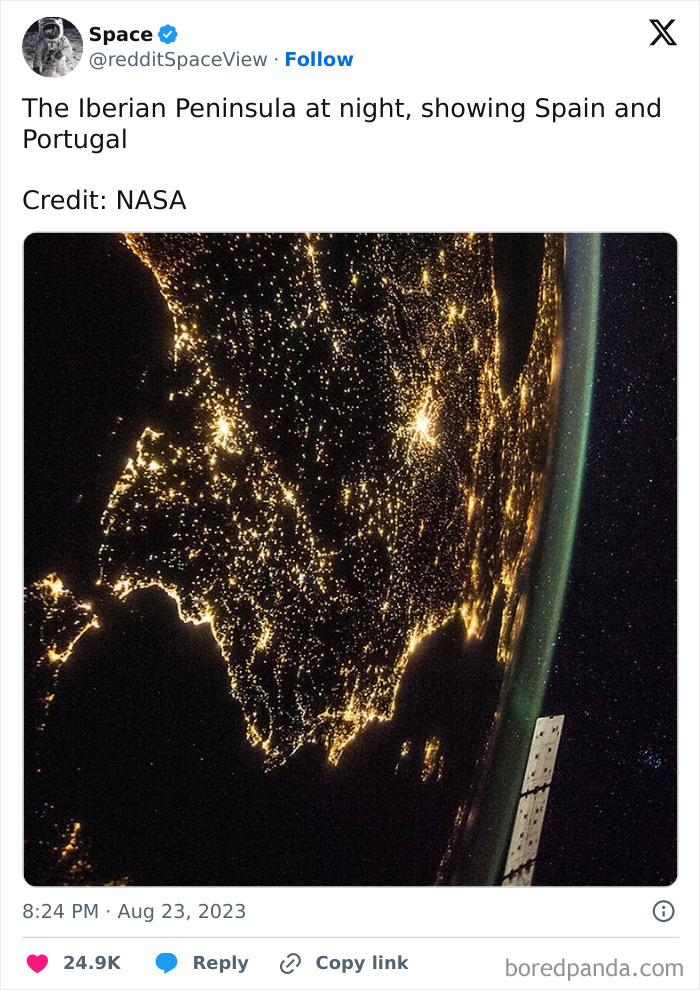Viewport: 700px width, 990px height.
Task: Open the Iberian Peninsula night photo
Action: click(x=350, y=550)
